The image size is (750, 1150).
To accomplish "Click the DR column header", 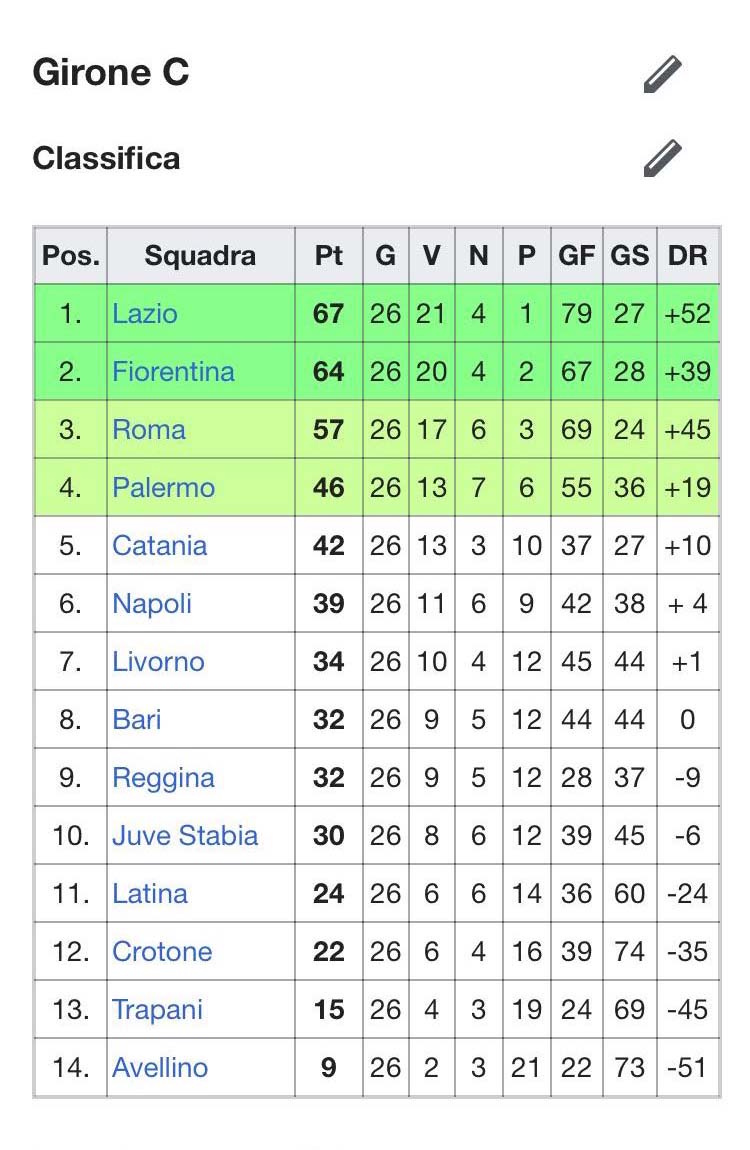I will click(x=687, y=256).
